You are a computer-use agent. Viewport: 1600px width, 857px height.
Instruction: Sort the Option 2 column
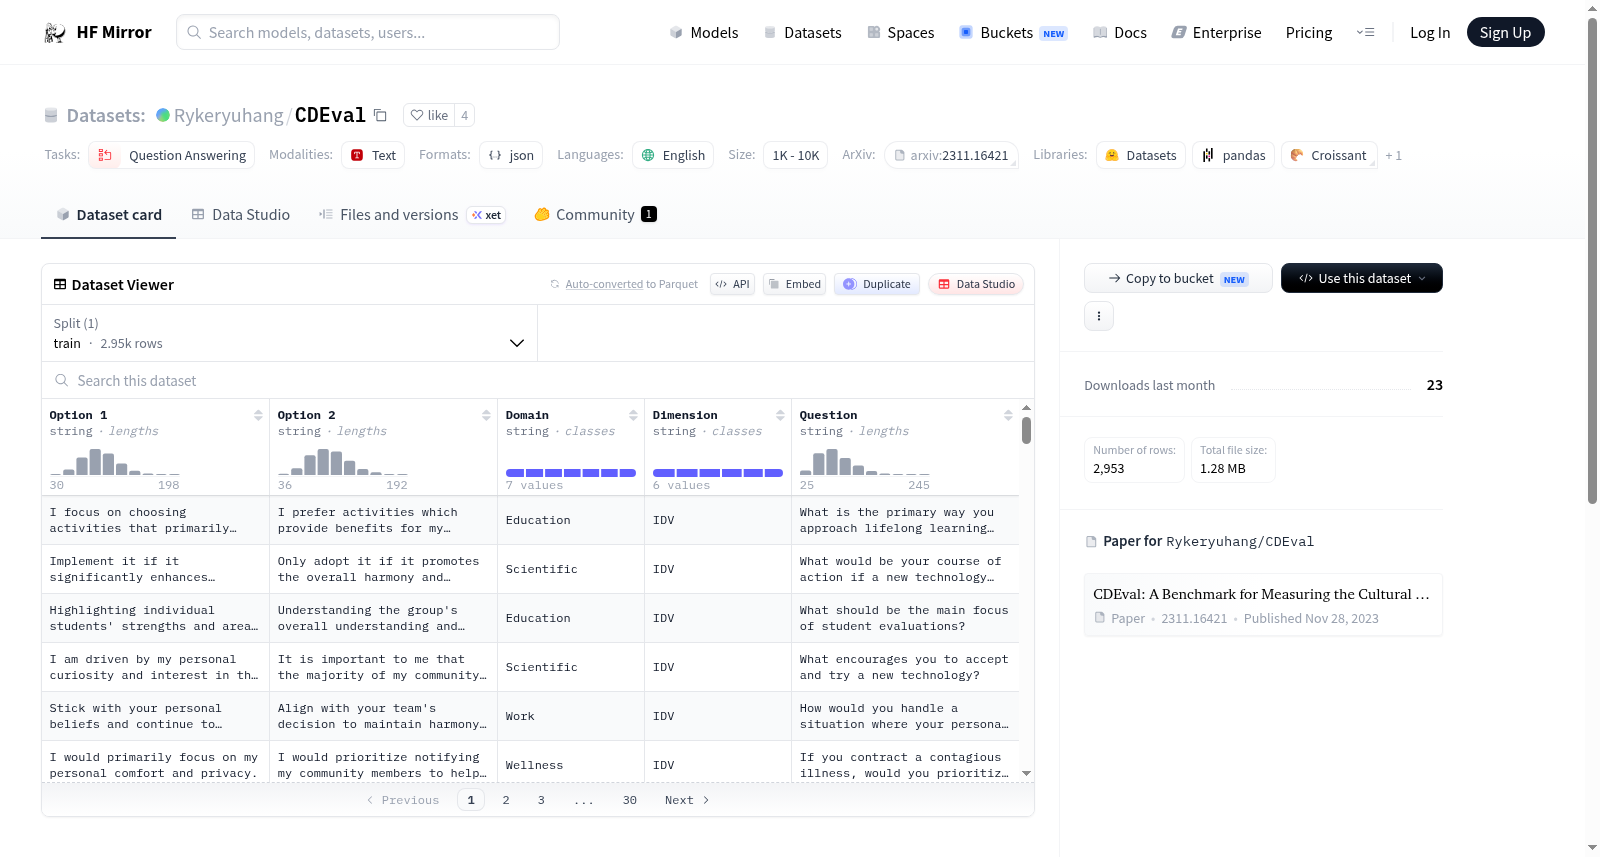[486, 415]
